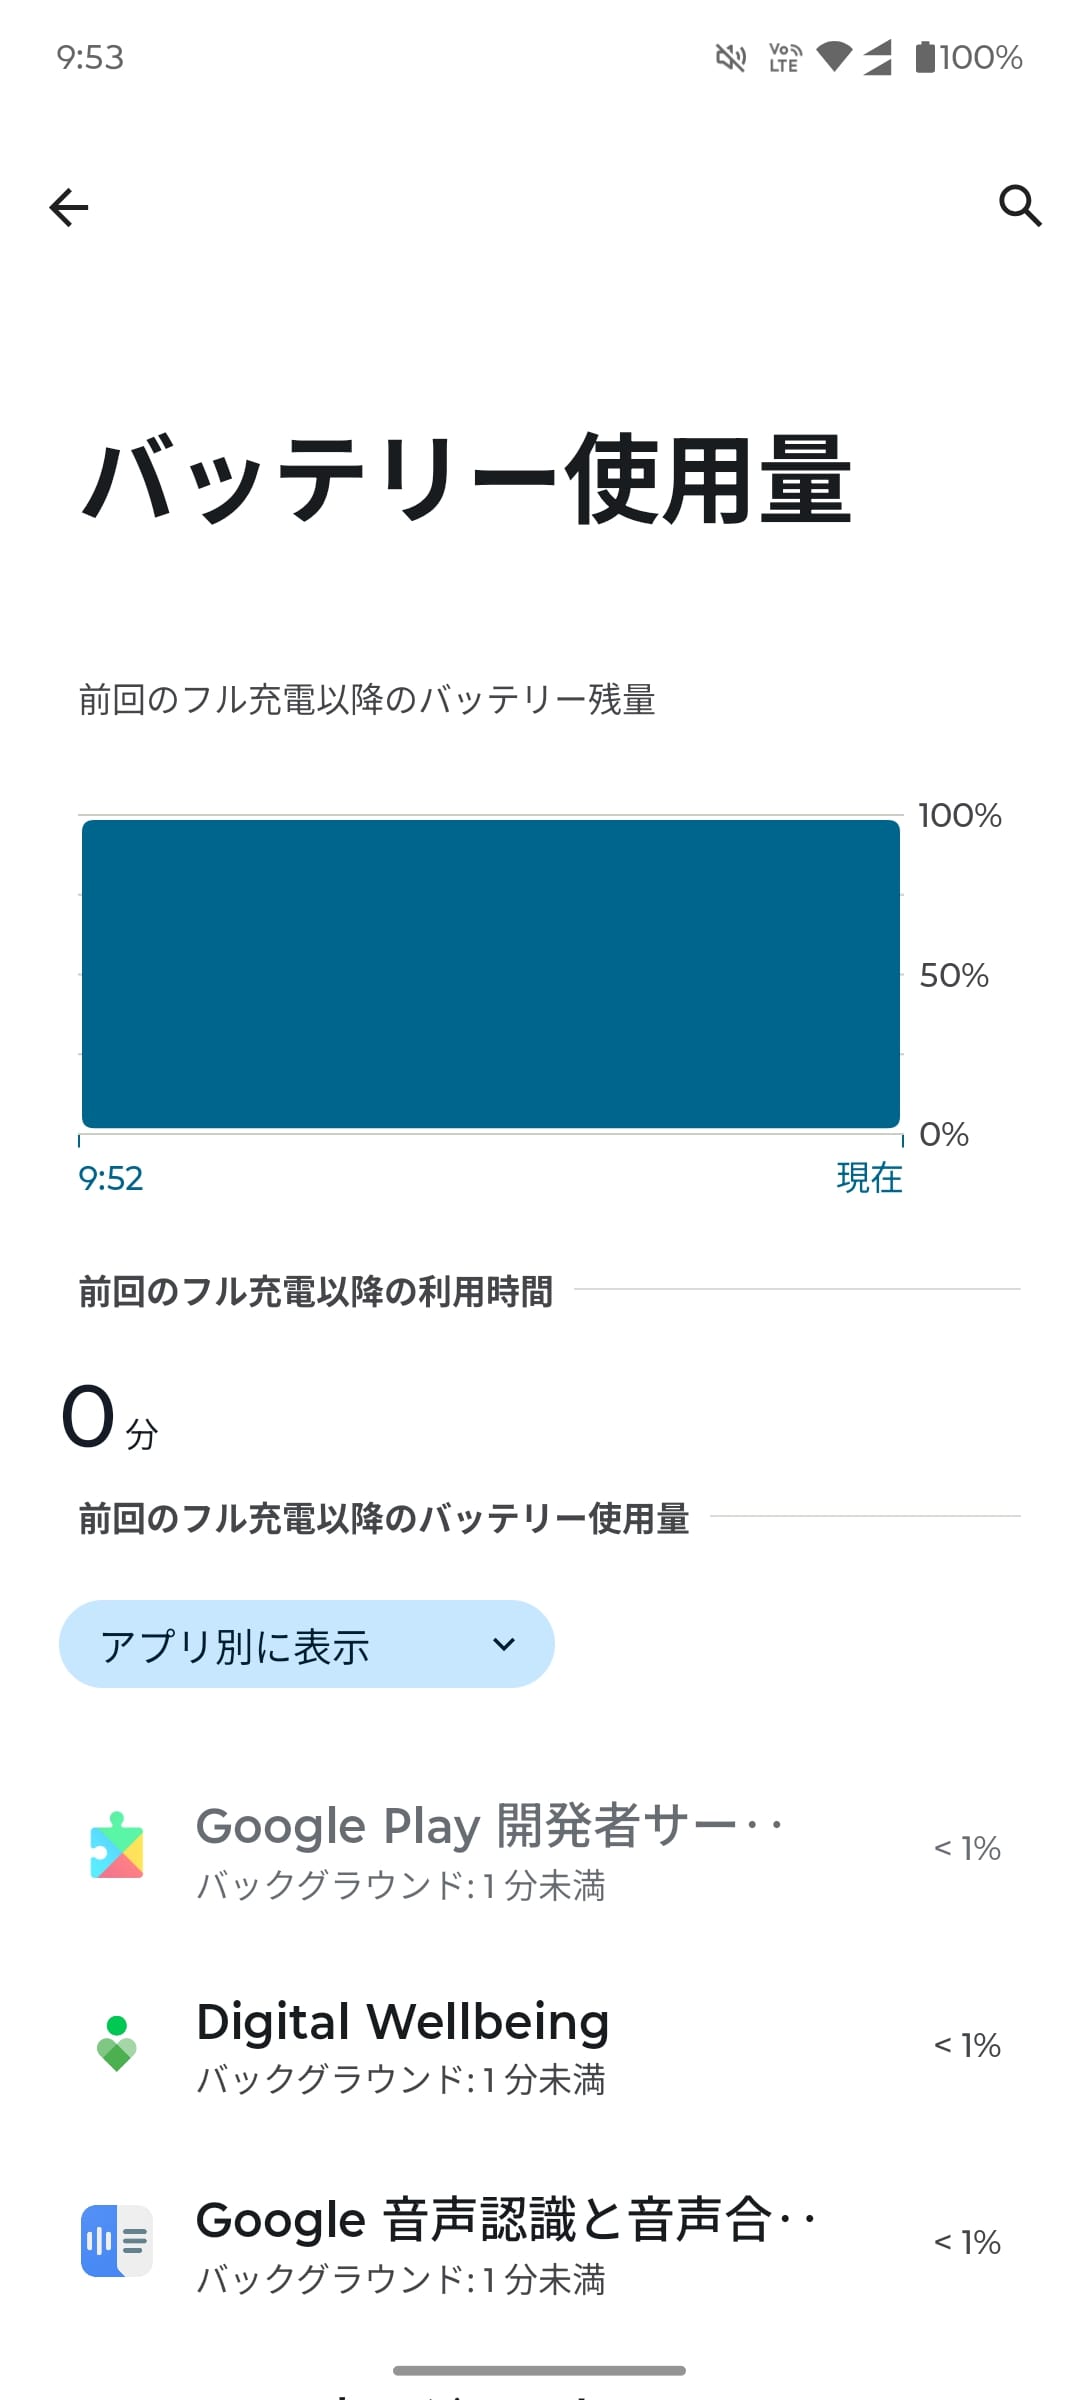Image resolution: width=1080 pixels, height=2400 pixels.
Task: Open search with the magnifier icon
Action: coord(1020,206)
